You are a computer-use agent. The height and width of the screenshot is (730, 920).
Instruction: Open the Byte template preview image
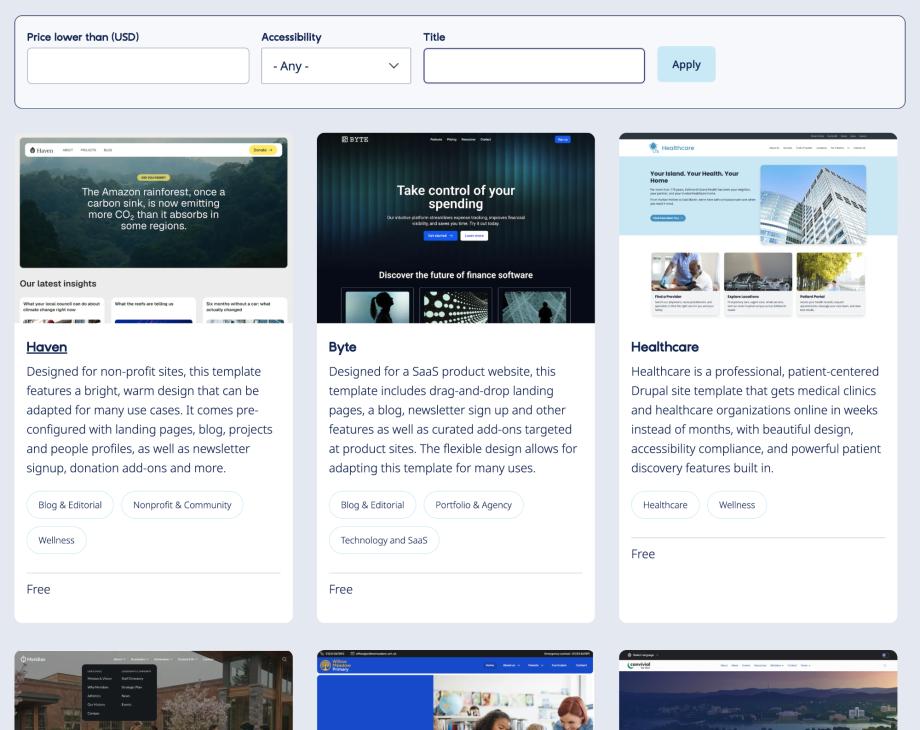456,228
